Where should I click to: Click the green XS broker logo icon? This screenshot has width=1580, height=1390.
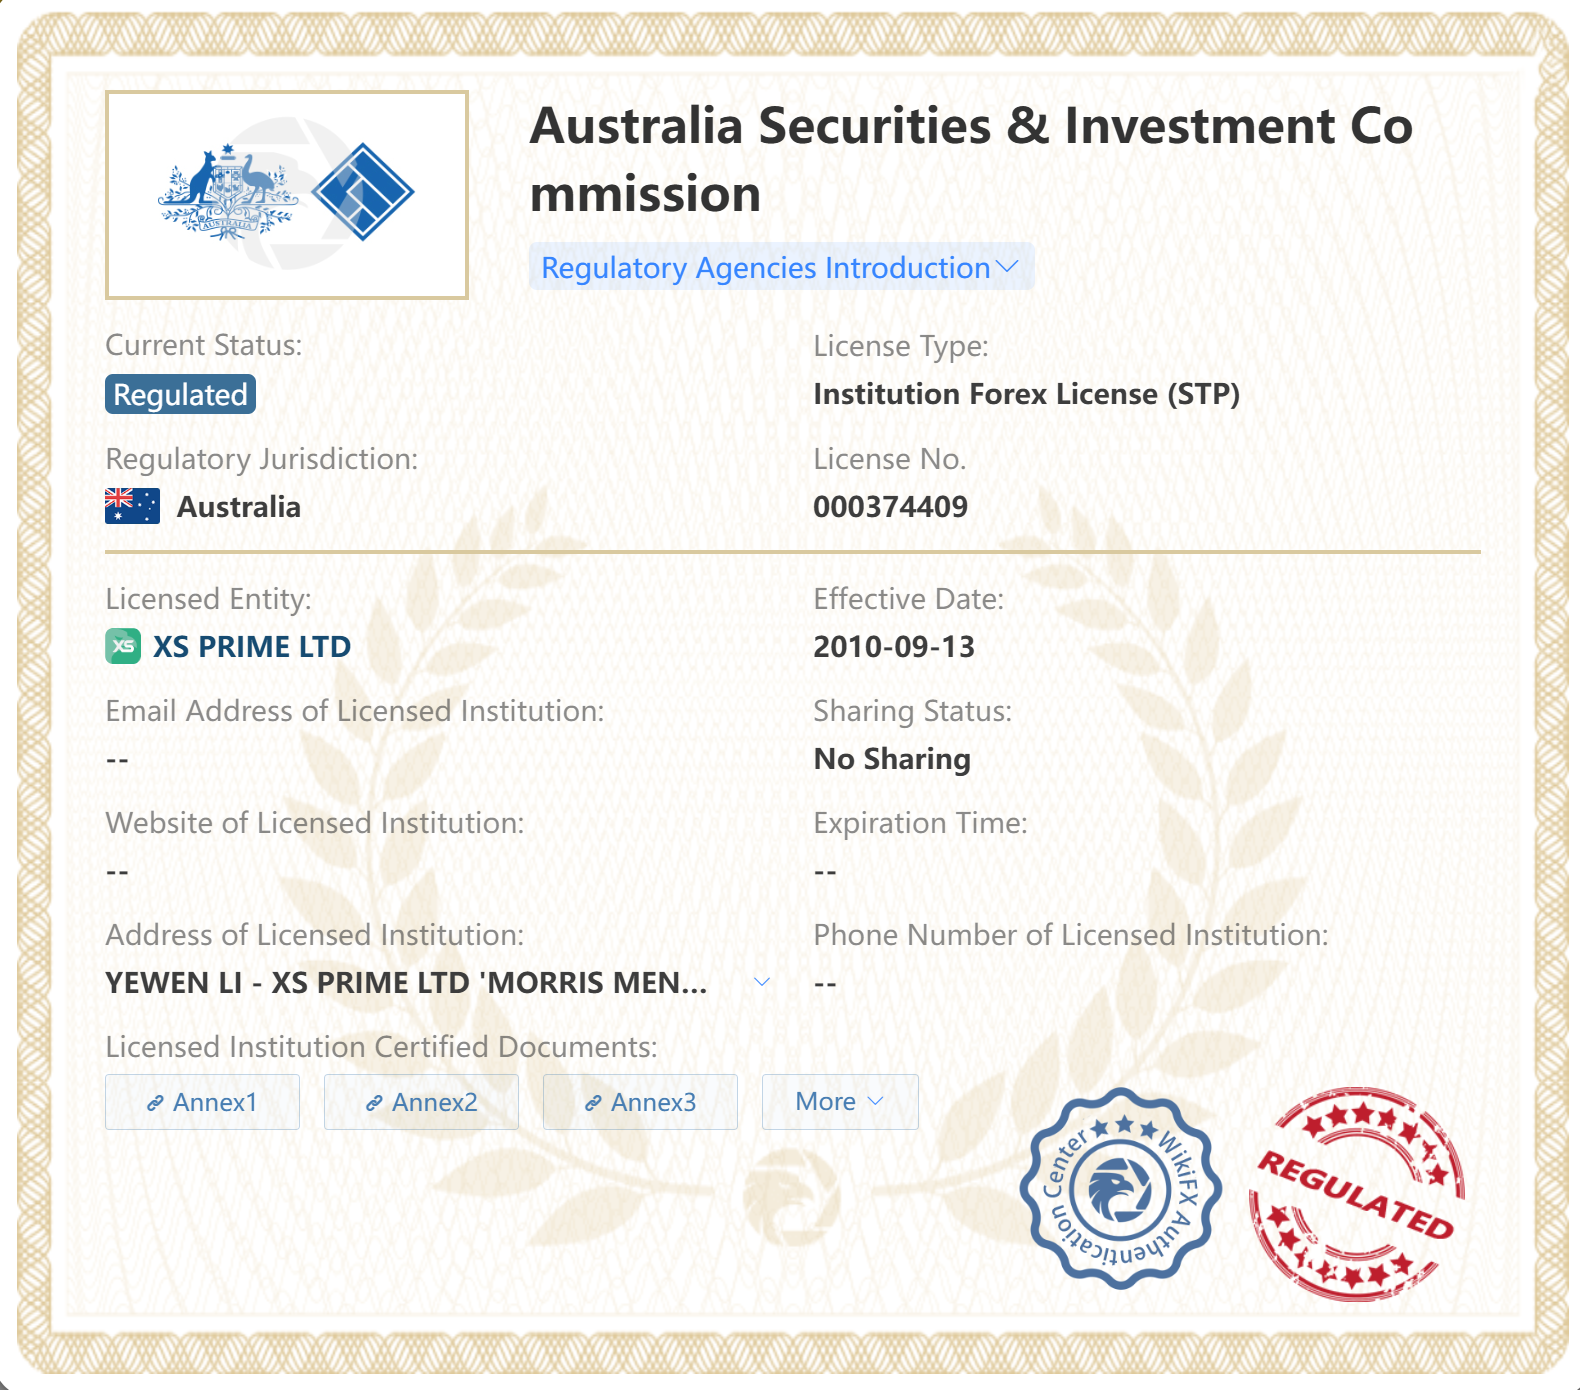(x=123, y=646)
